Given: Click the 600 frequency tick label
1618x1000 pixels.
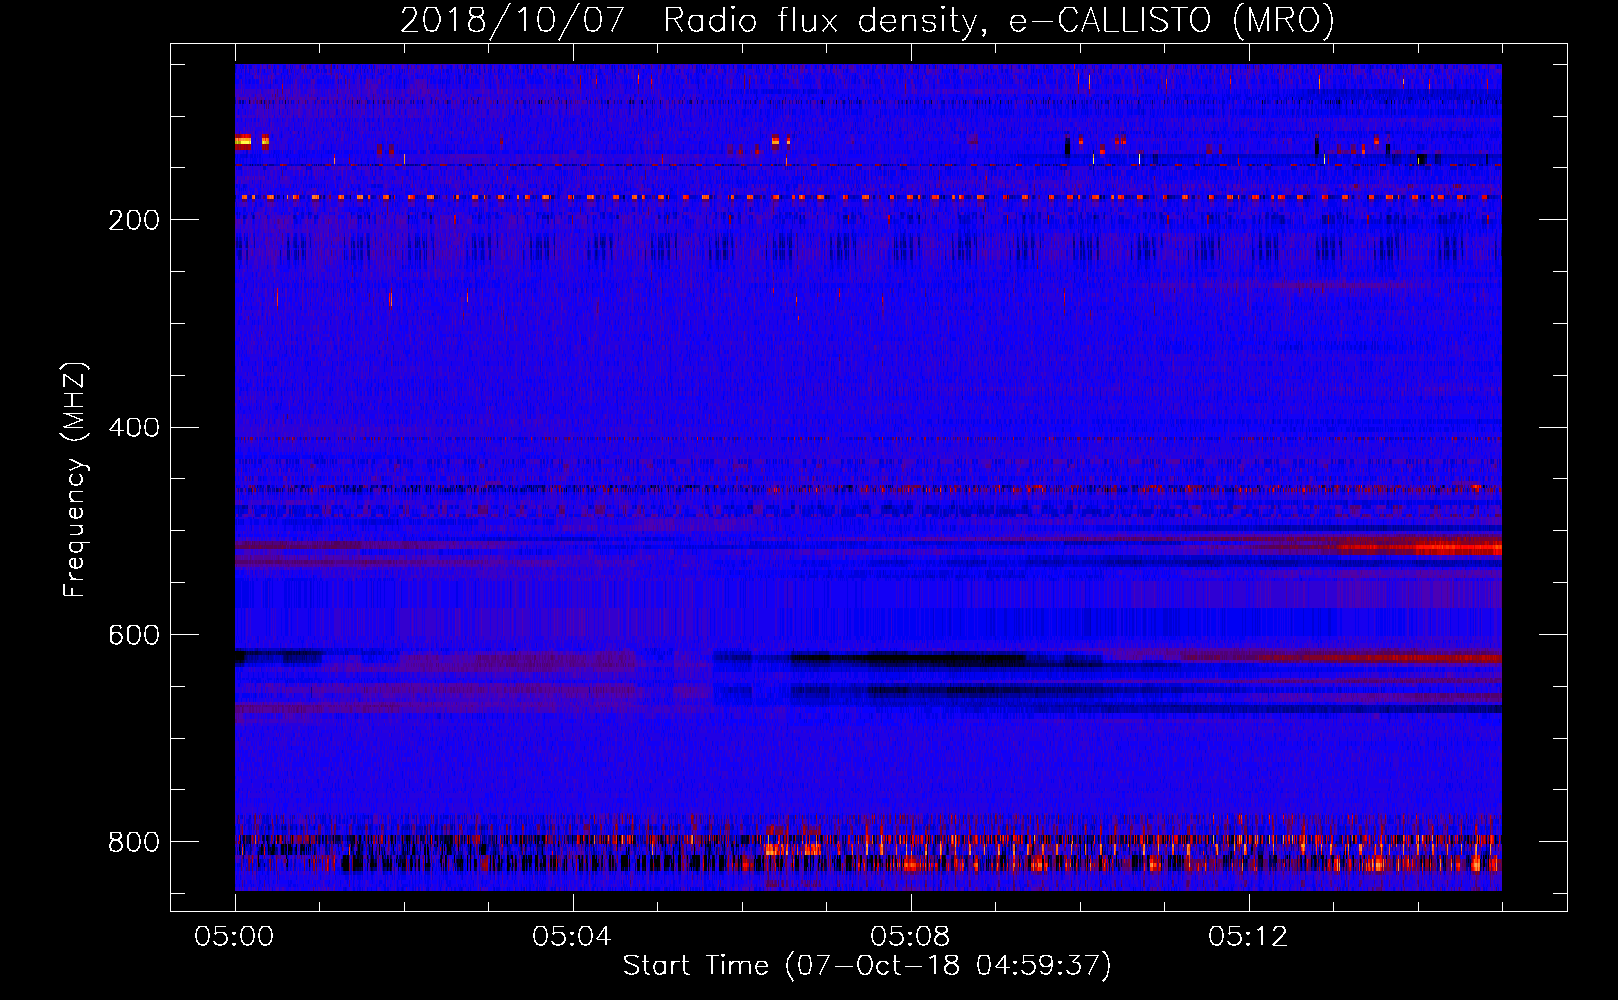Looking at the screenshot, I should click(x=134, y=635).
